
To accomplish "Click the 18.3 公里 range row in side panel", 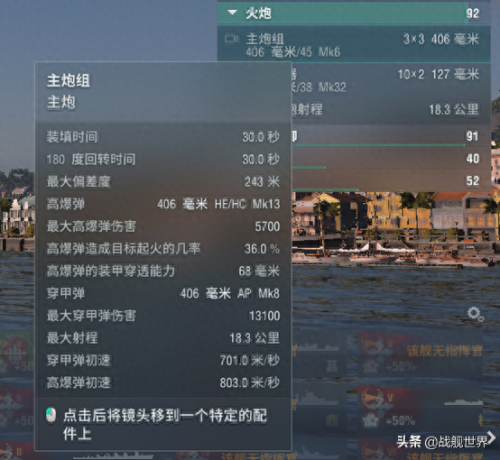I will pos(391,110).
